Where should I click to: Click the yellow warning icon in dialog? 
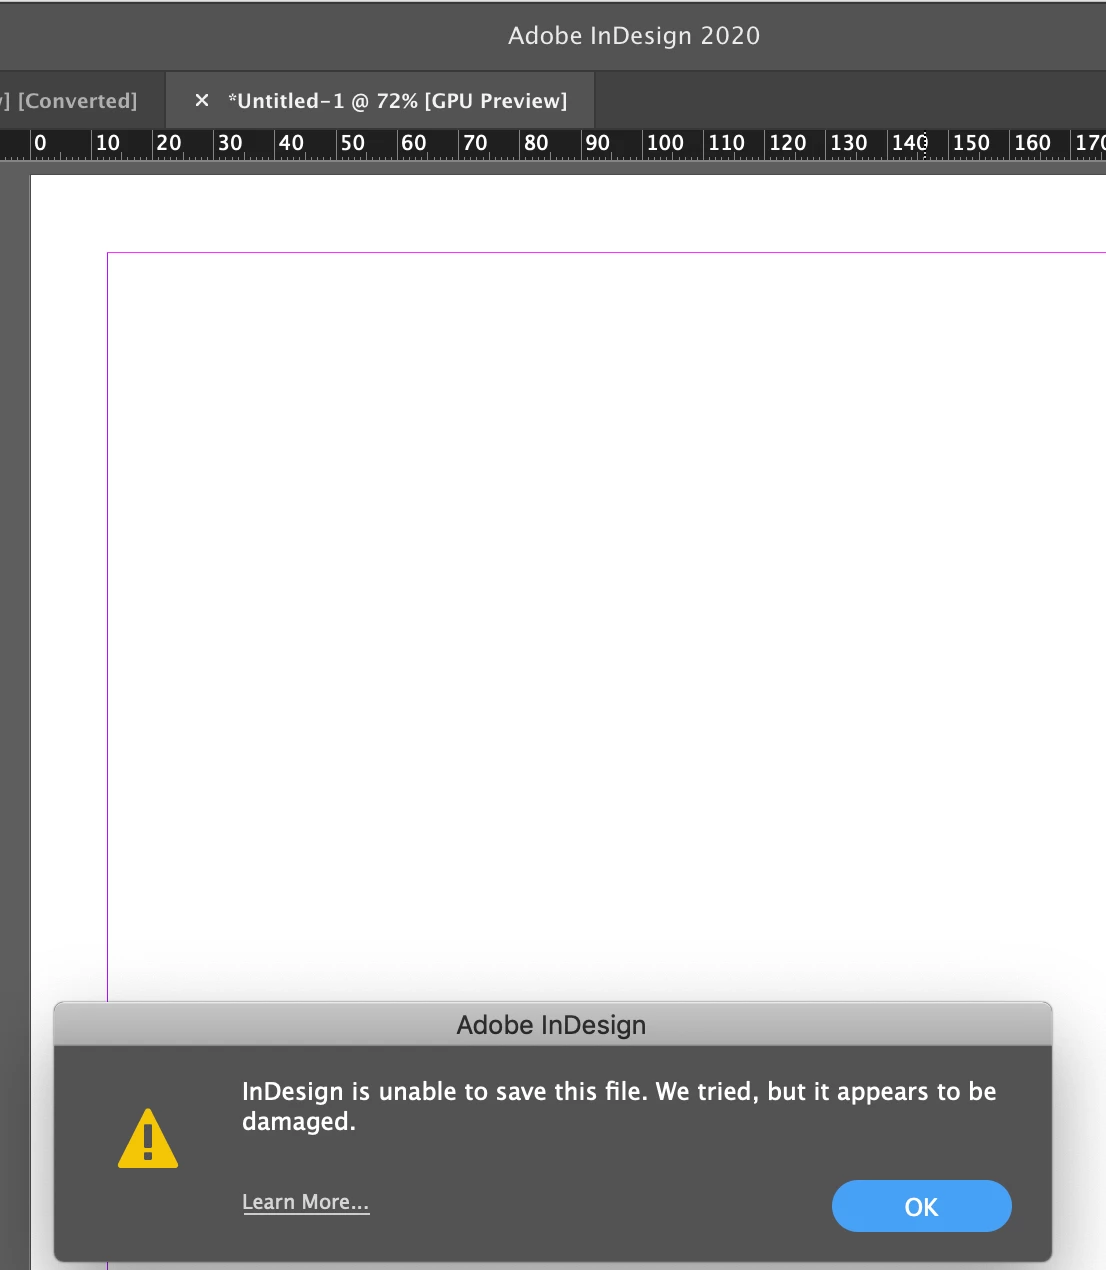[148, 1139]
